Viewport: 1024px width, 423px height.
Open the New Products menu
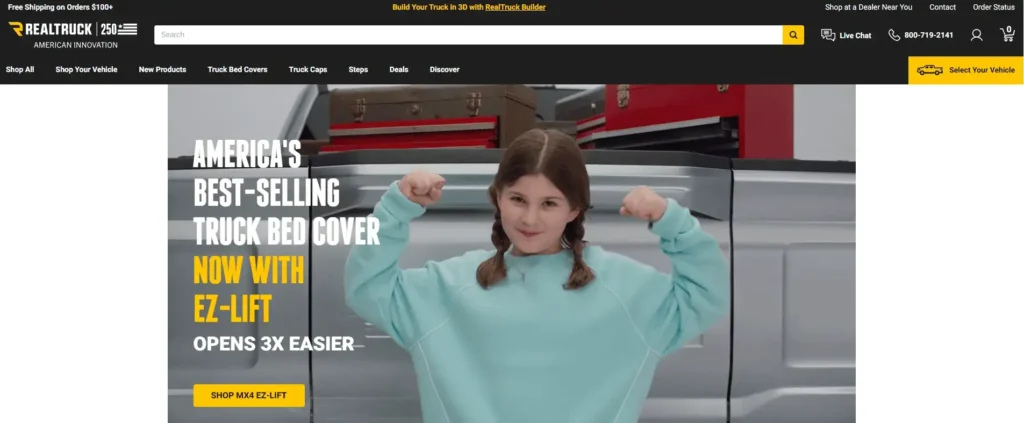[x=163, y=69]
